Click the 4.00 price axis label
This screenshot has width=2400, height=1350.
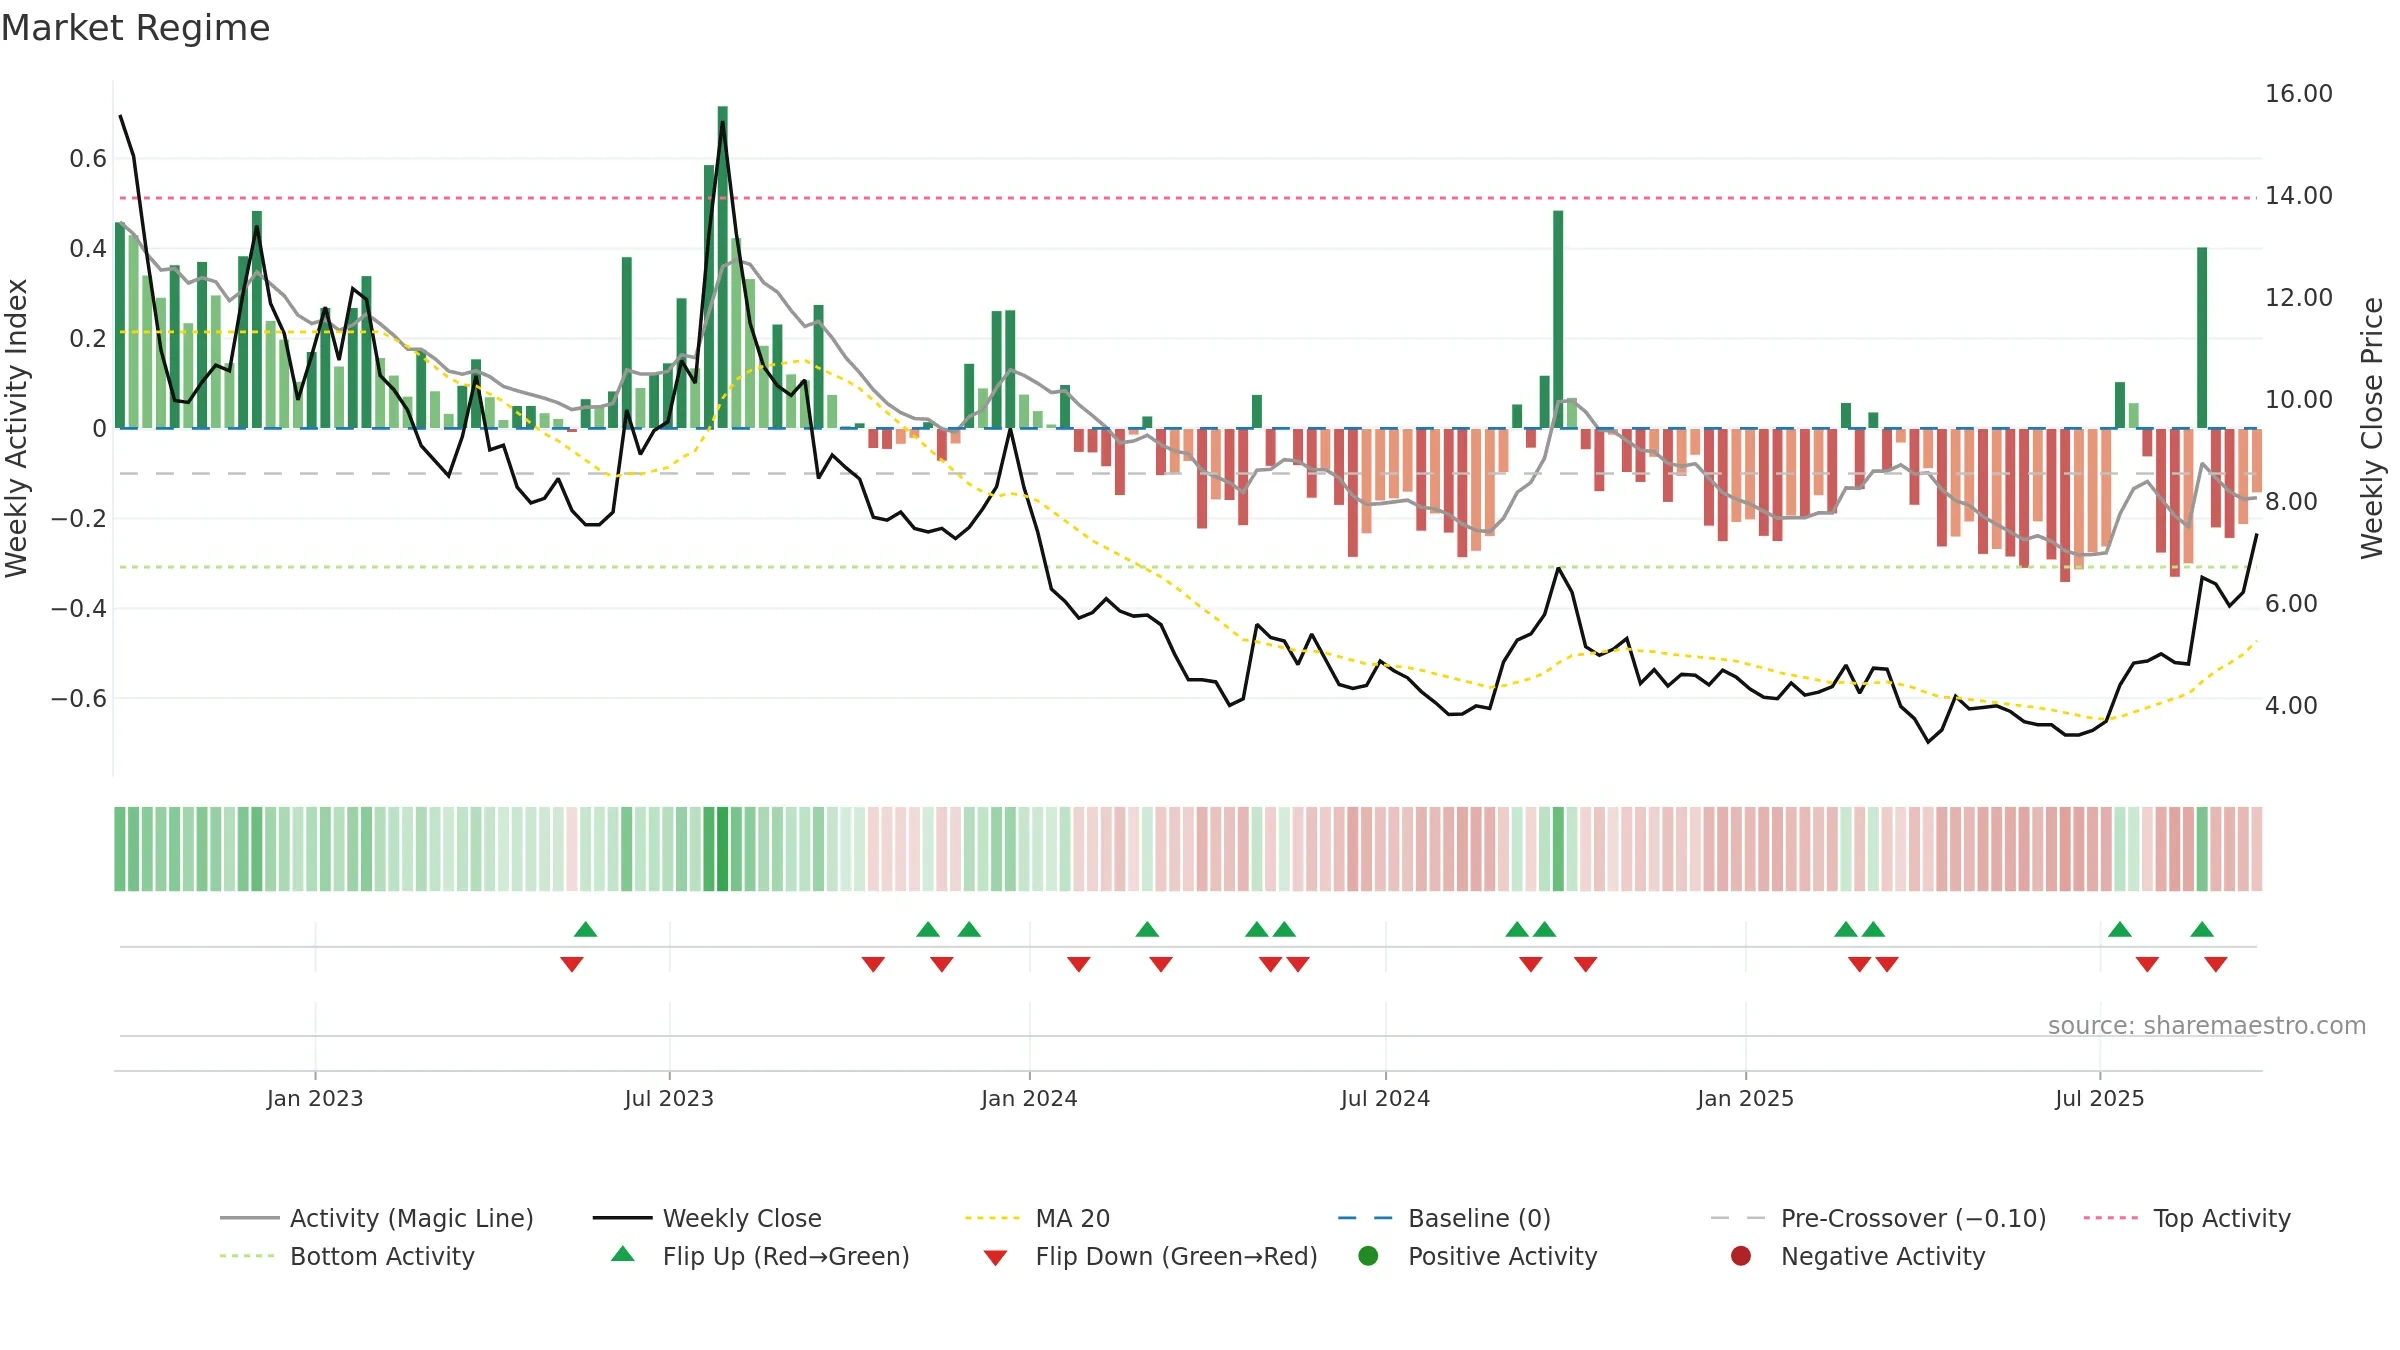2291,706
